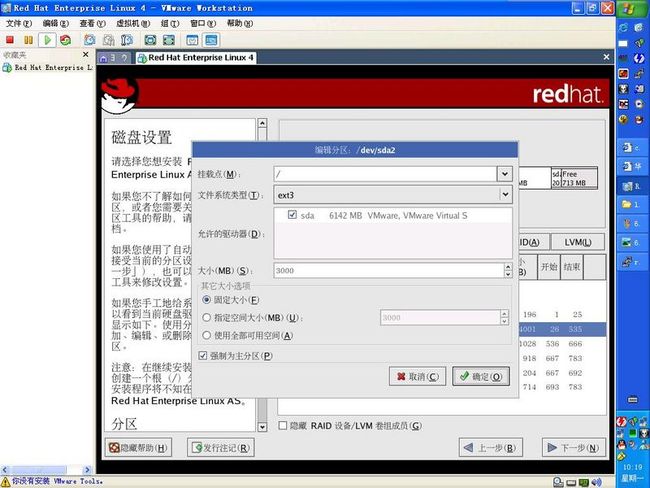Click the Free 713 MB disk segment
The width and height of the screenshot is (650, 488).
click(x=580, y=178)
